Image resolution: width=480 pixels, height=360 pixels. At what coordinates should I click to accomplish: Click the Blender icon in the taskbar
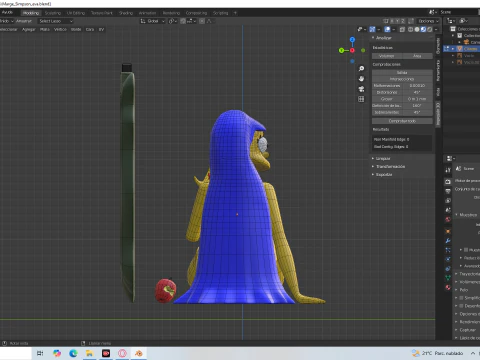tap(139, 353)
